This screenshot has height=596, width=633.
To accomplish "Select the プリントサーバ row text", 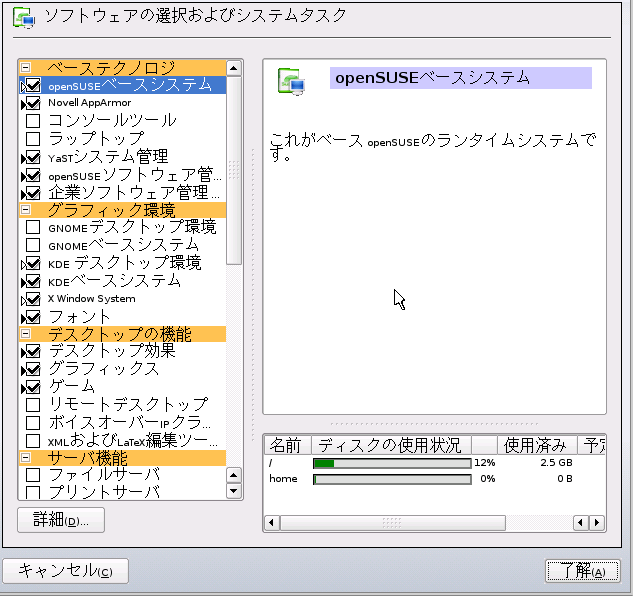I will 105,491.
